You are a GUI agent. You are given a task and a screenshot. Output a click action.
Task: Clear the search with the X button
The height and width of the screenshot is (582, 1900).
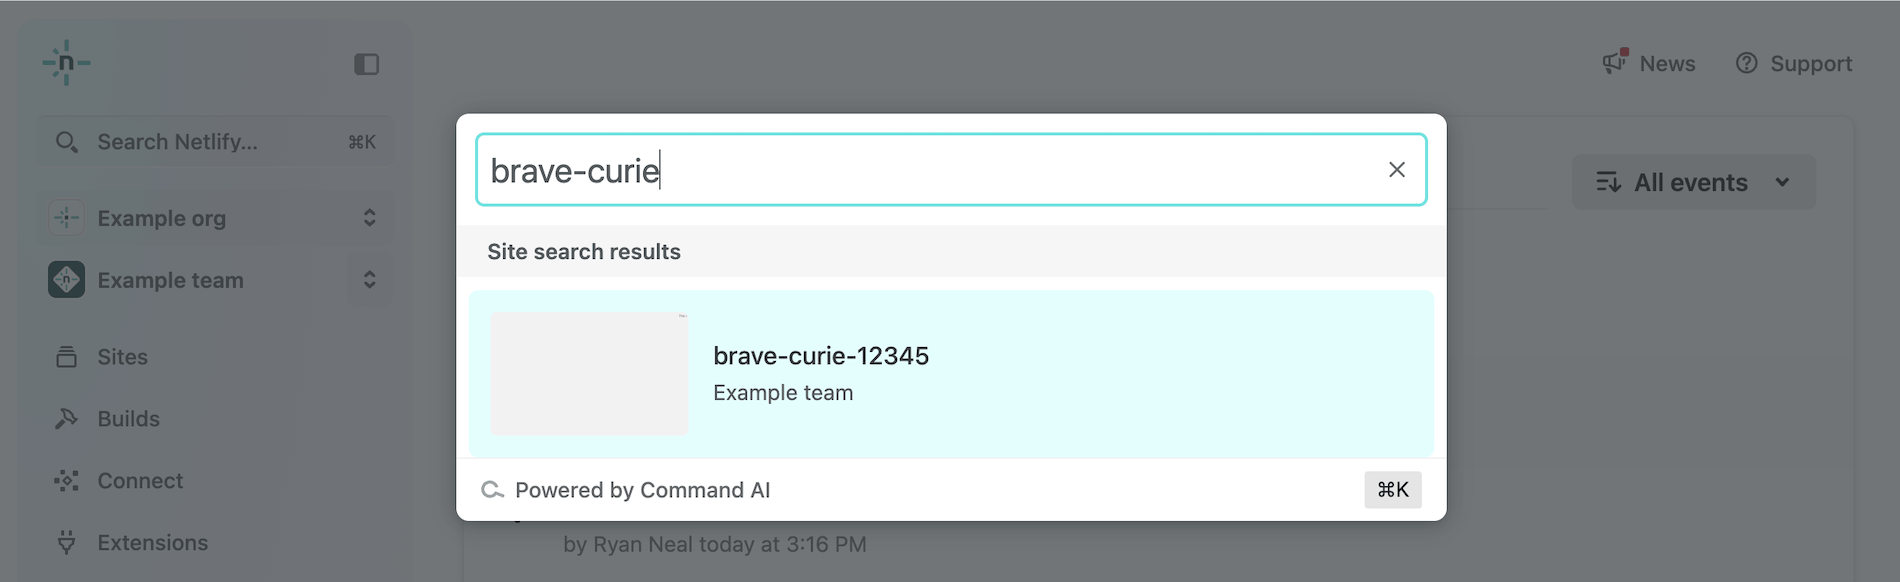1396,170
